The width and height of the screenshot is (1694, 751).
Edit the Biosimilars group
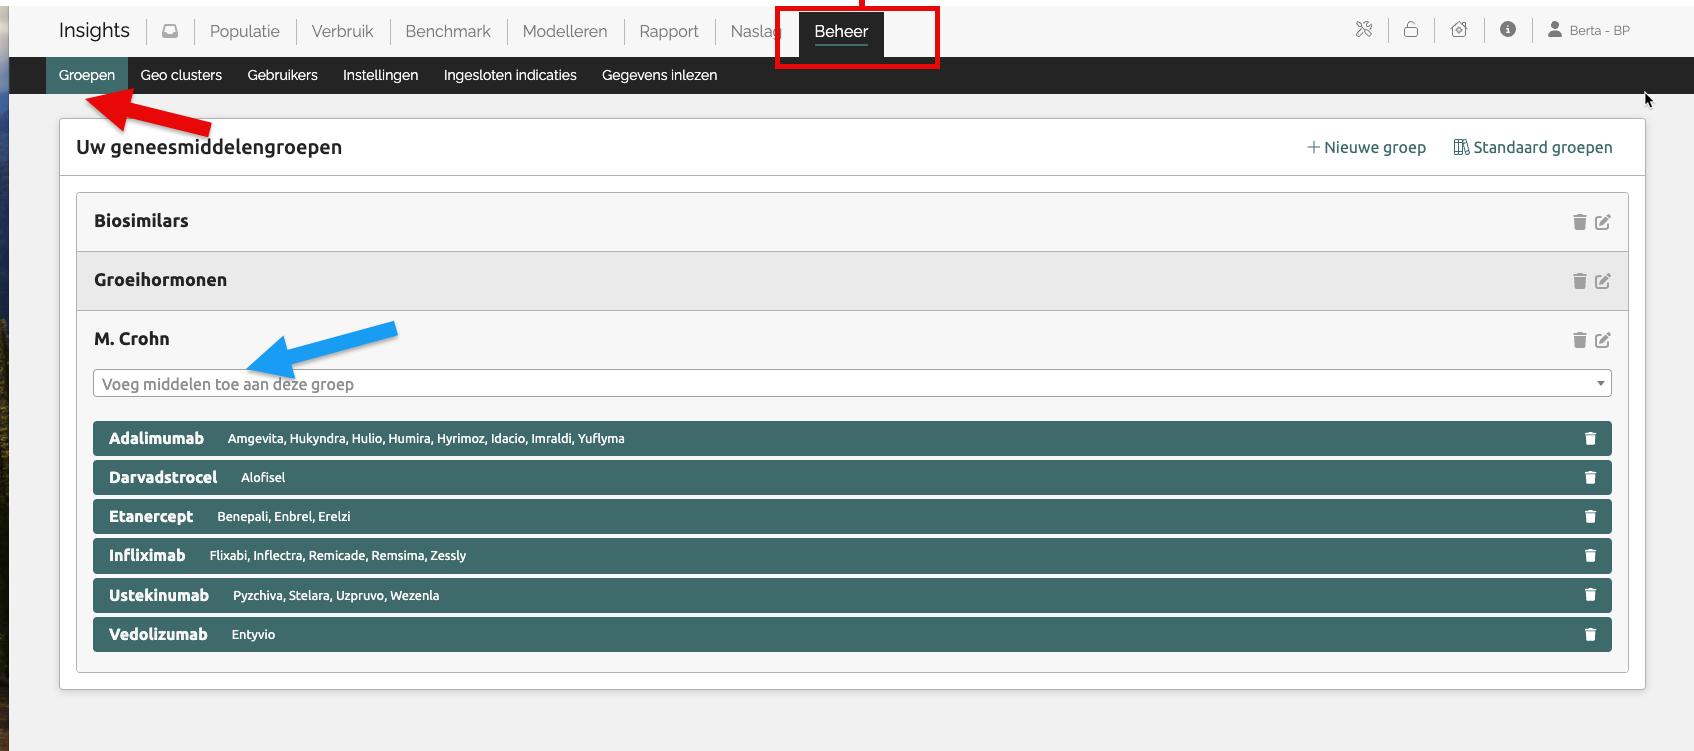(1603, 222)
